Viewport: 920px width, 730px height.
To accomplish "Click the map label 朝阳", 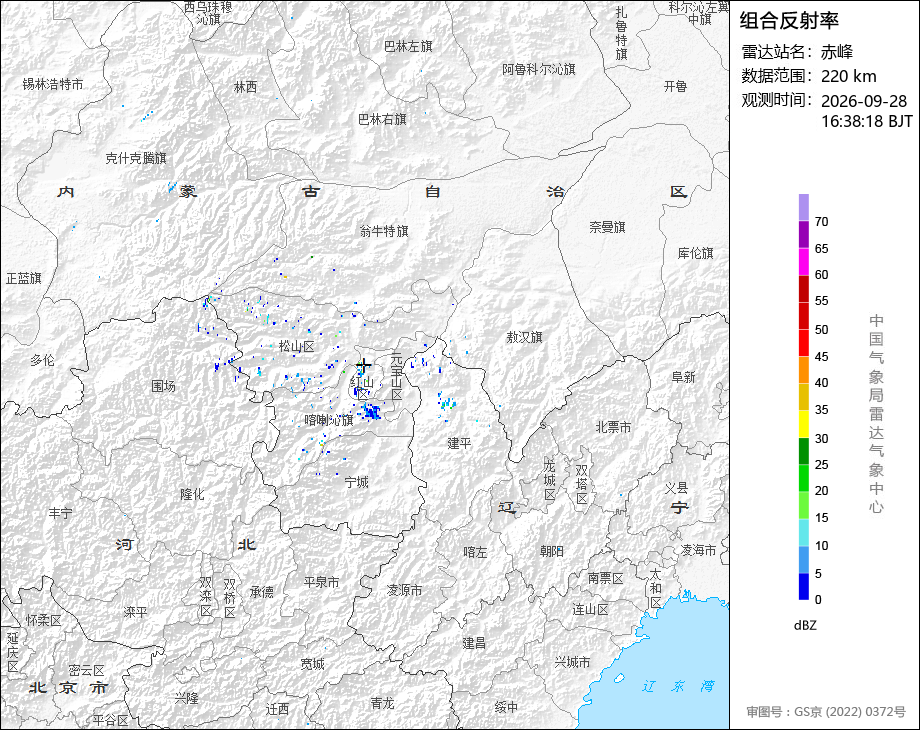I will click(552, 551).
